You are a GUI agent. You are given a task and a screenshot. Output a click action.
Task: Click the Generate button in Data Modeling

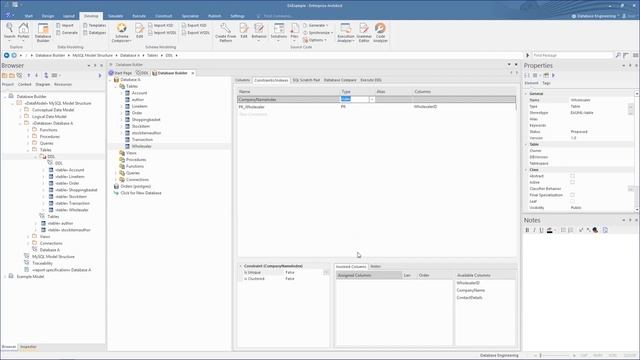[x=67, y=33]
